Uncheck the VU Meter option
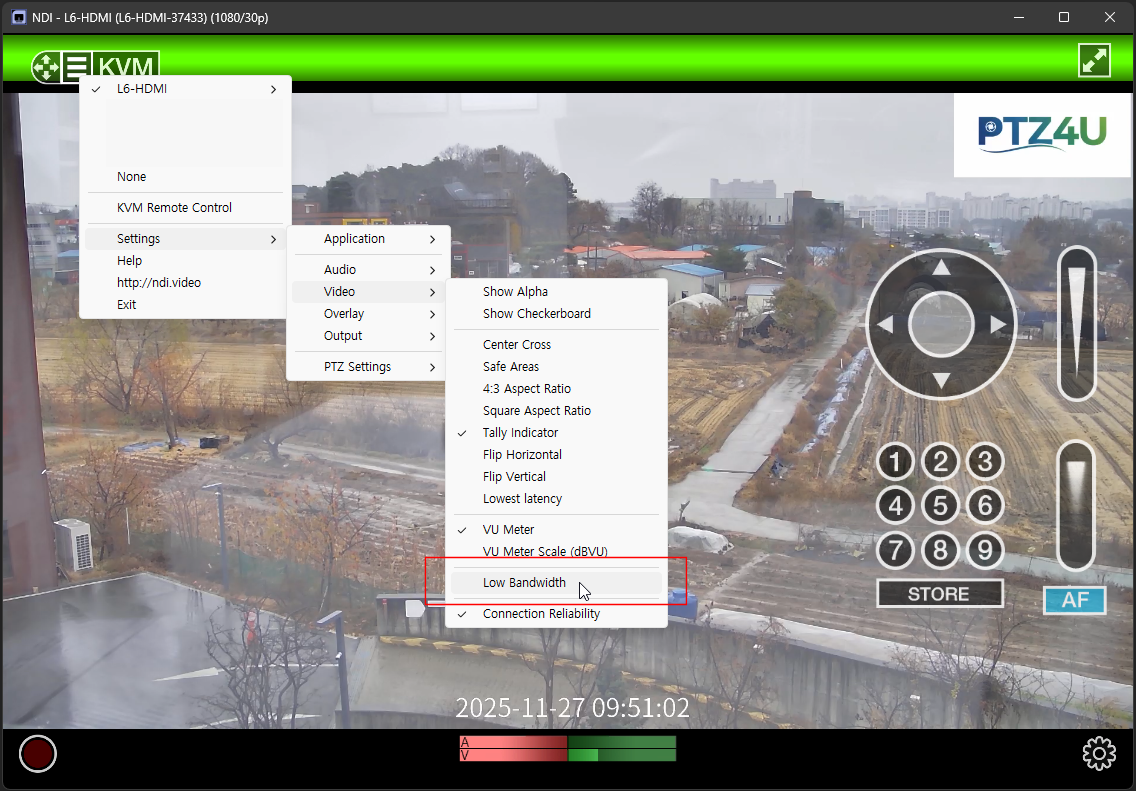This screenshot has height=791, width=1136. coord(556,530)
